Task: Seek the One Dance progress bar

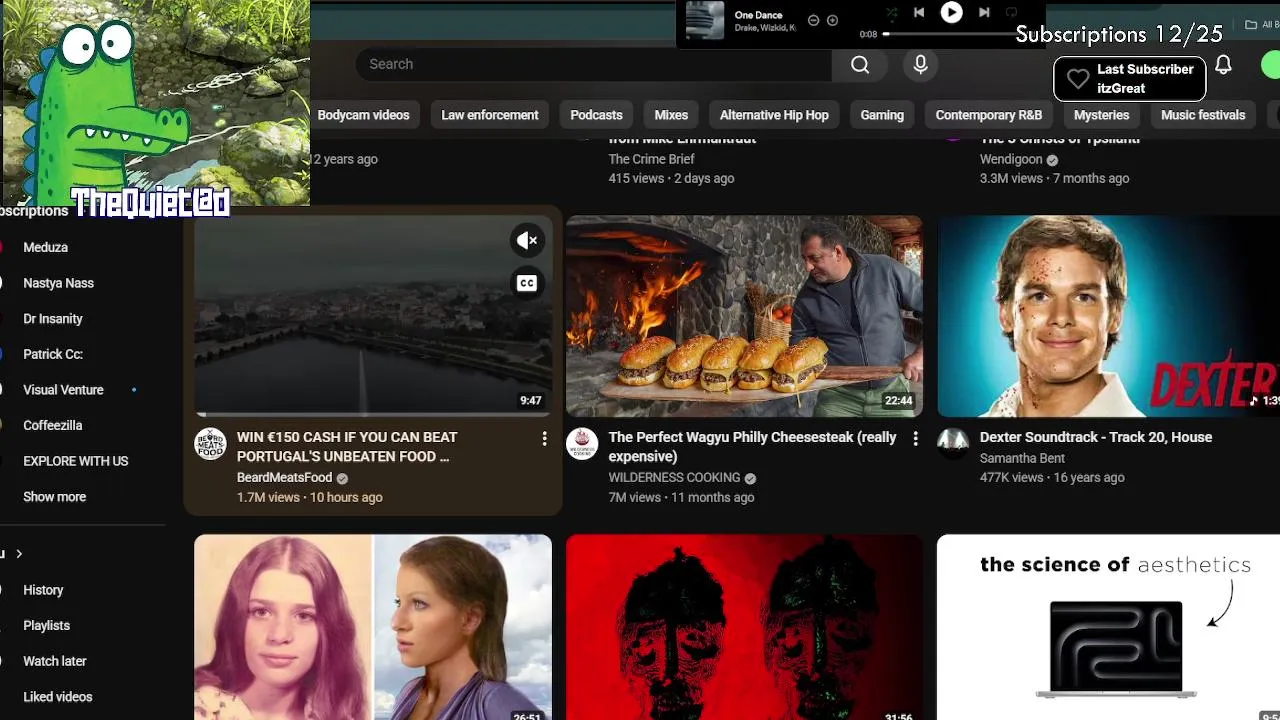Action: click(x=950, y=34)
